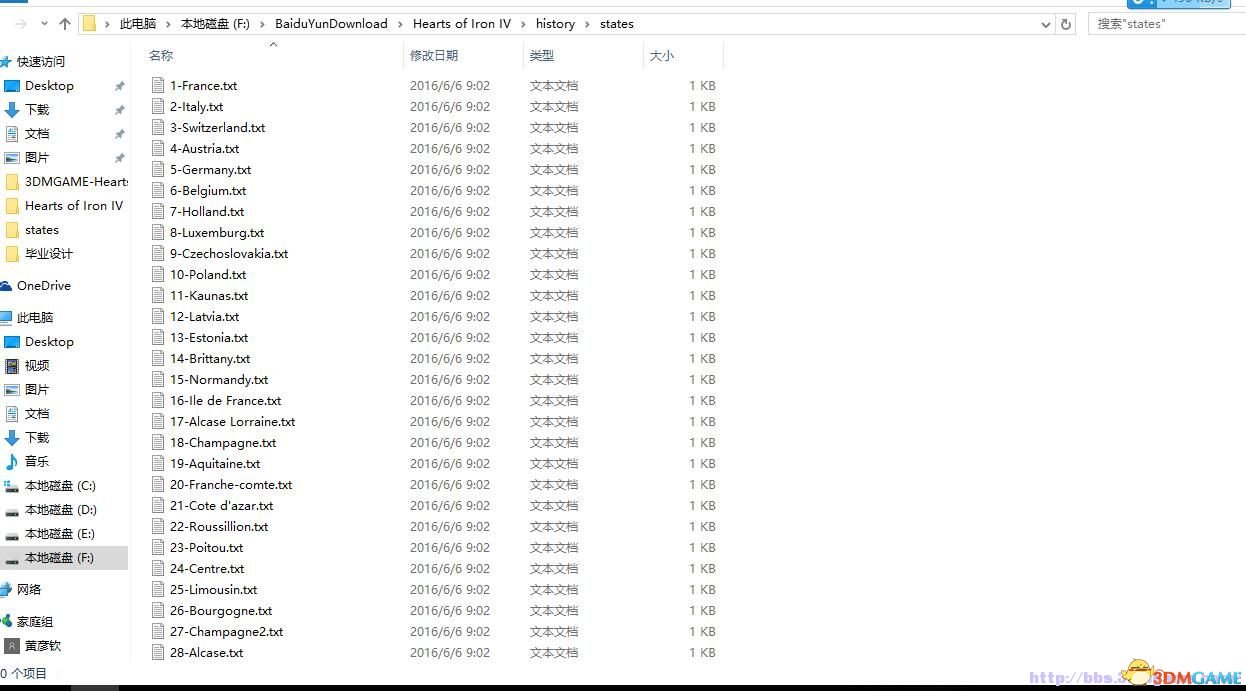Screen dimensions: 1246x691
Task: Open the Hearts of Iron IV sidebar folder
Action: [73, 206]
